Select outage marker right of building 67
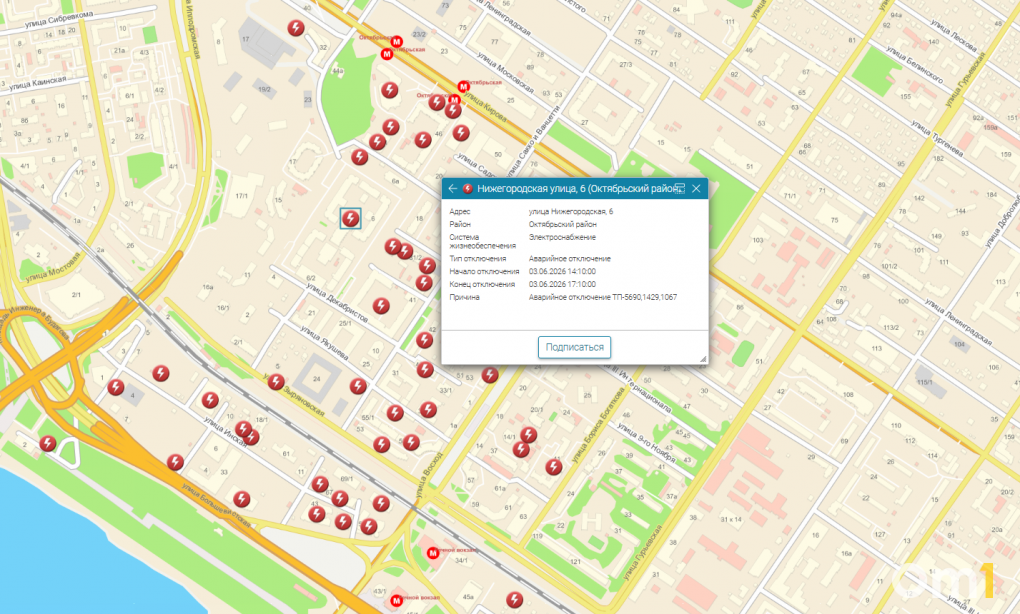1020x614 pixels. click(x=340, y=499)
